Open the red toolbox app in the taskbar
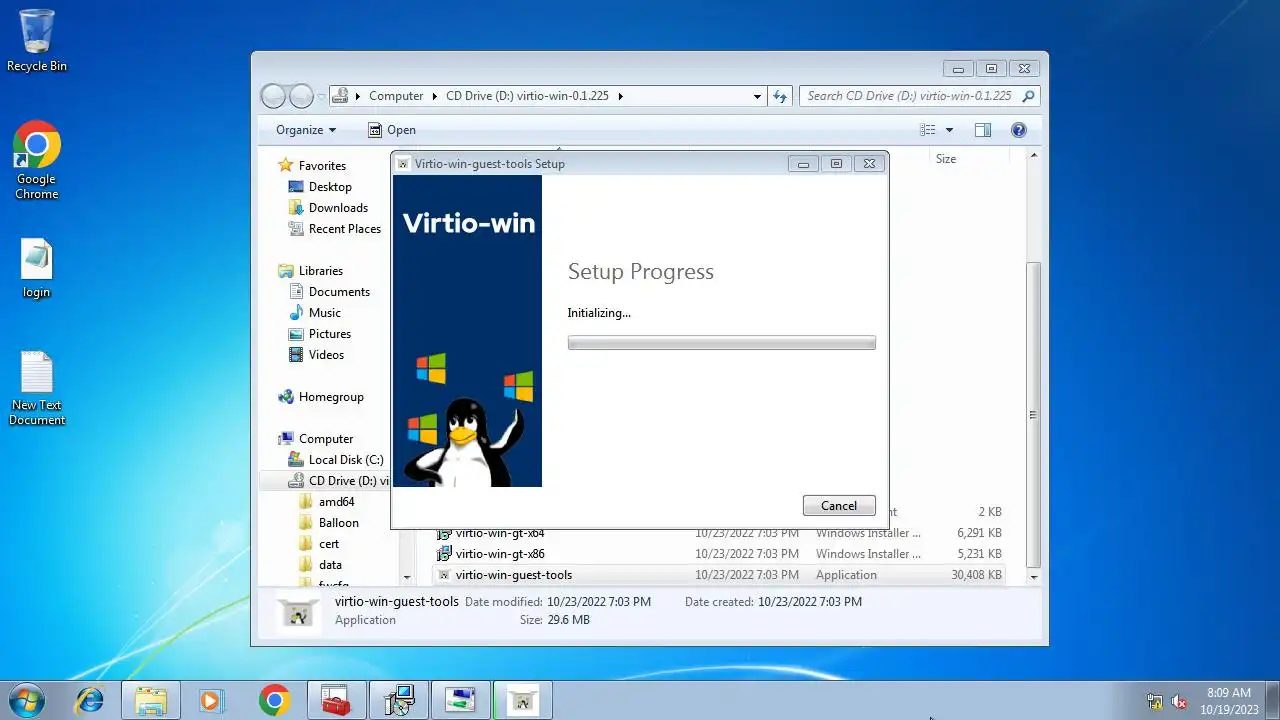This screenshot has height=720, width=1280. coord(336,700)
